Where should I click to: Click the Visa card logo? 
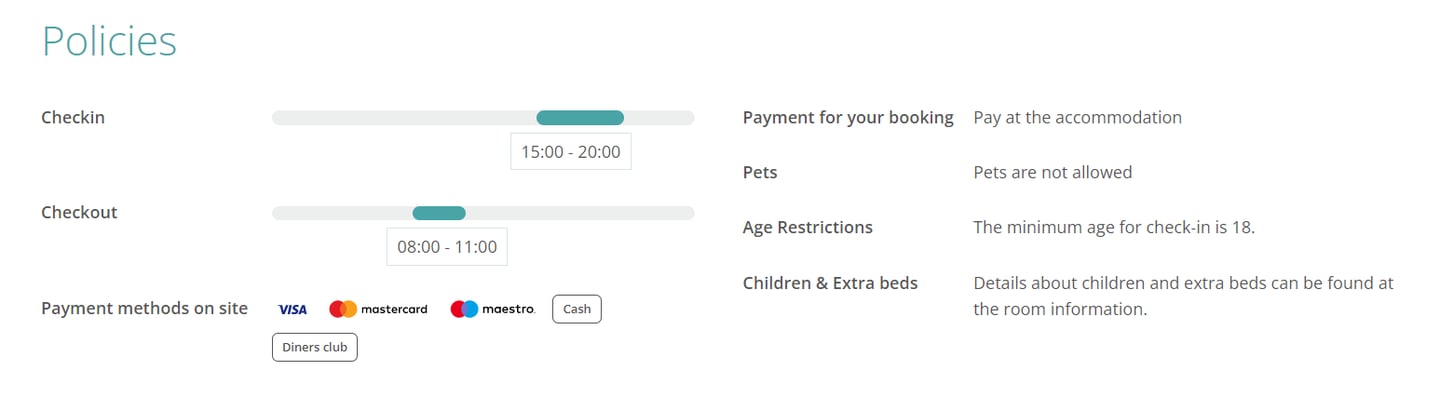[x=292, y=309]
